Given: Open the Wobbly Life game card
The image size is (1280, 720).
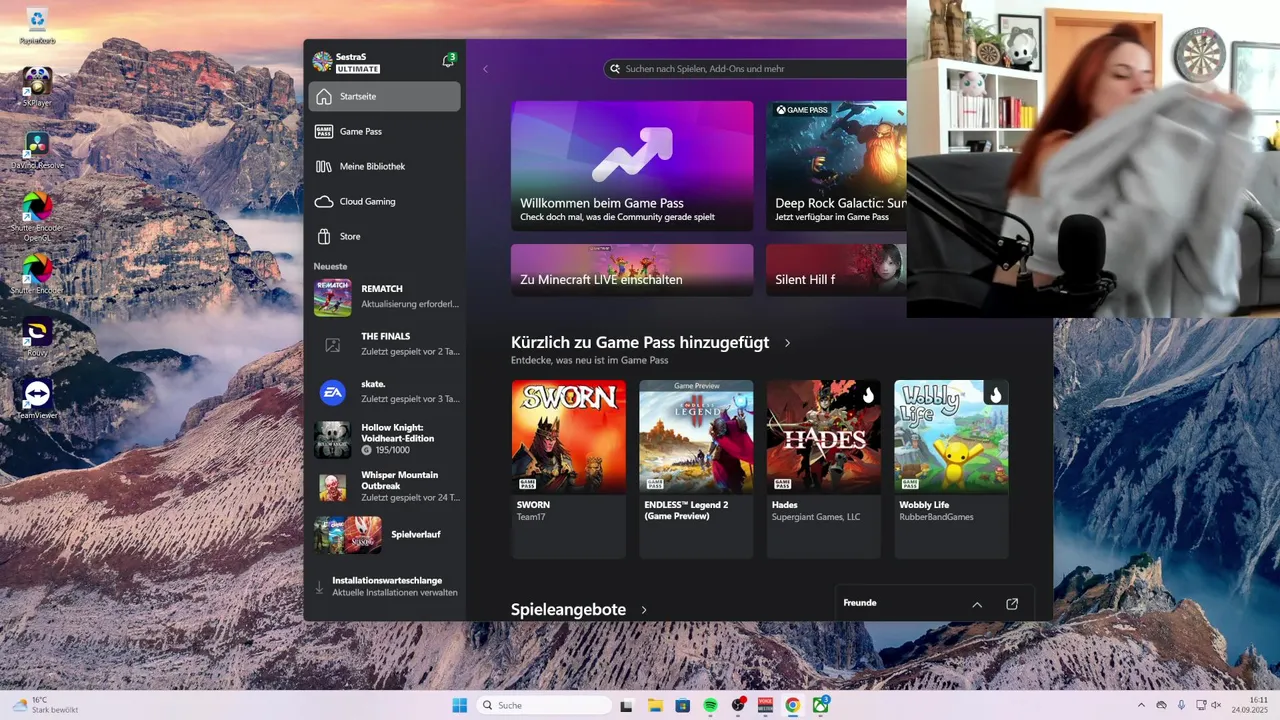Looking at the screenshot, I should [951, 469].
